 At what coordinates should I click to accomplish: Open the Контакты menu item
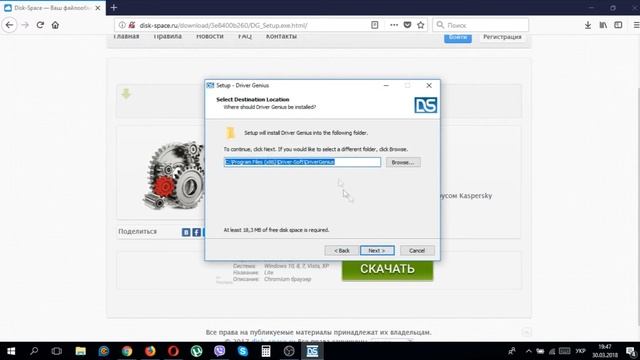[281, 36]
